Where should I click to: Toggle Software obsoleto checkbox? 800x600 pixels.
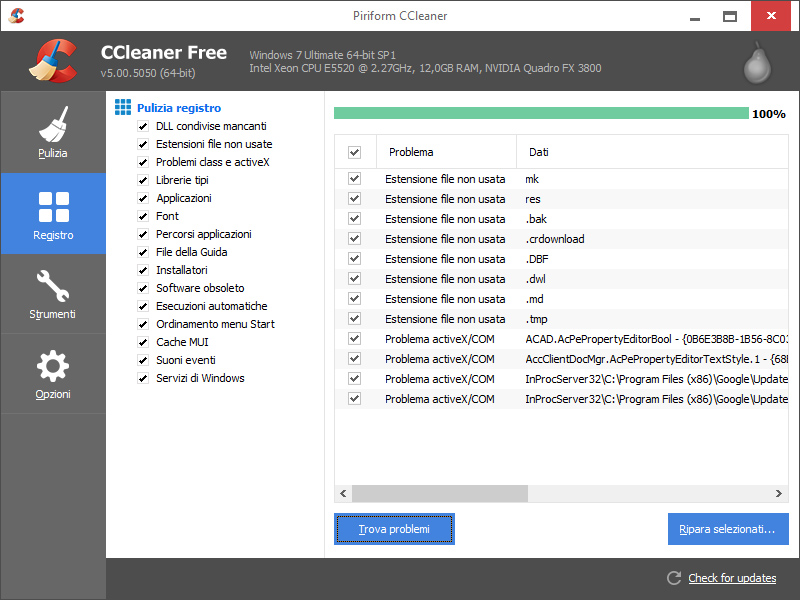click(143, 288)
